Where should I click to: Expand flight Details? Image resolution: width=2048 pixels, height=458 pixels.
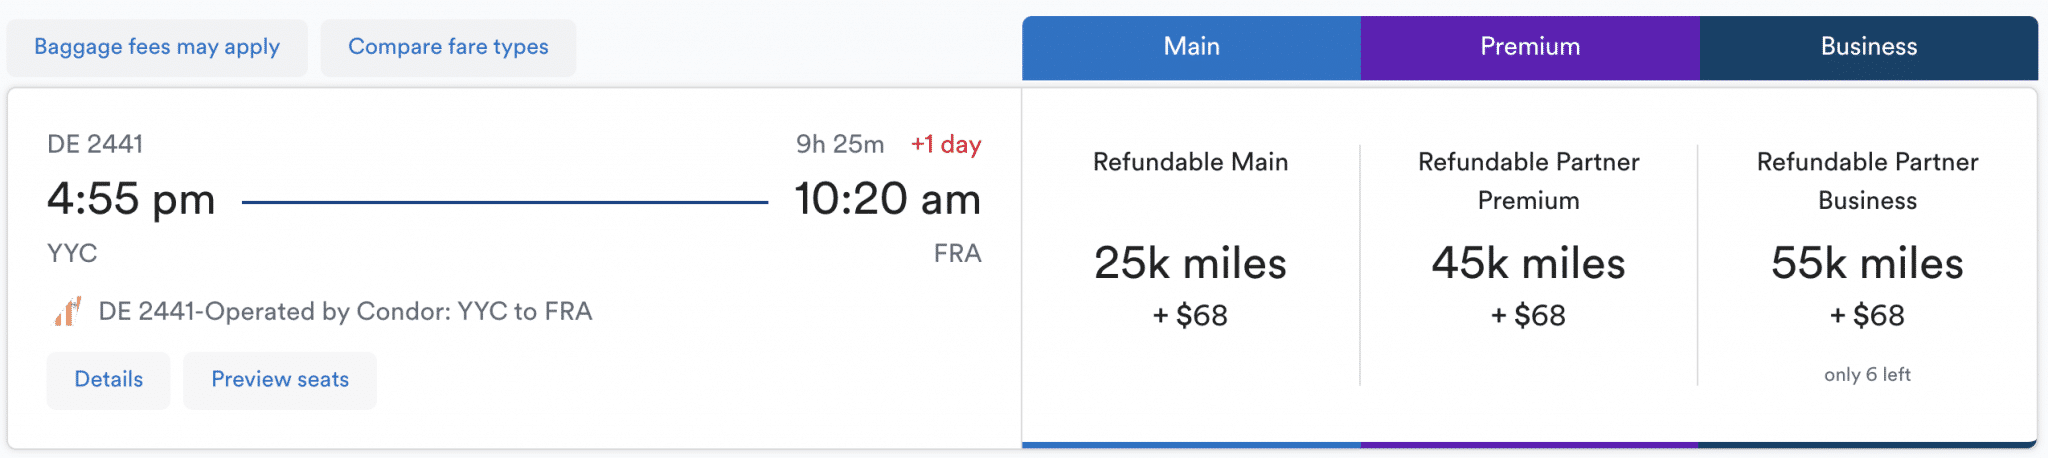[x=108, y=380]
